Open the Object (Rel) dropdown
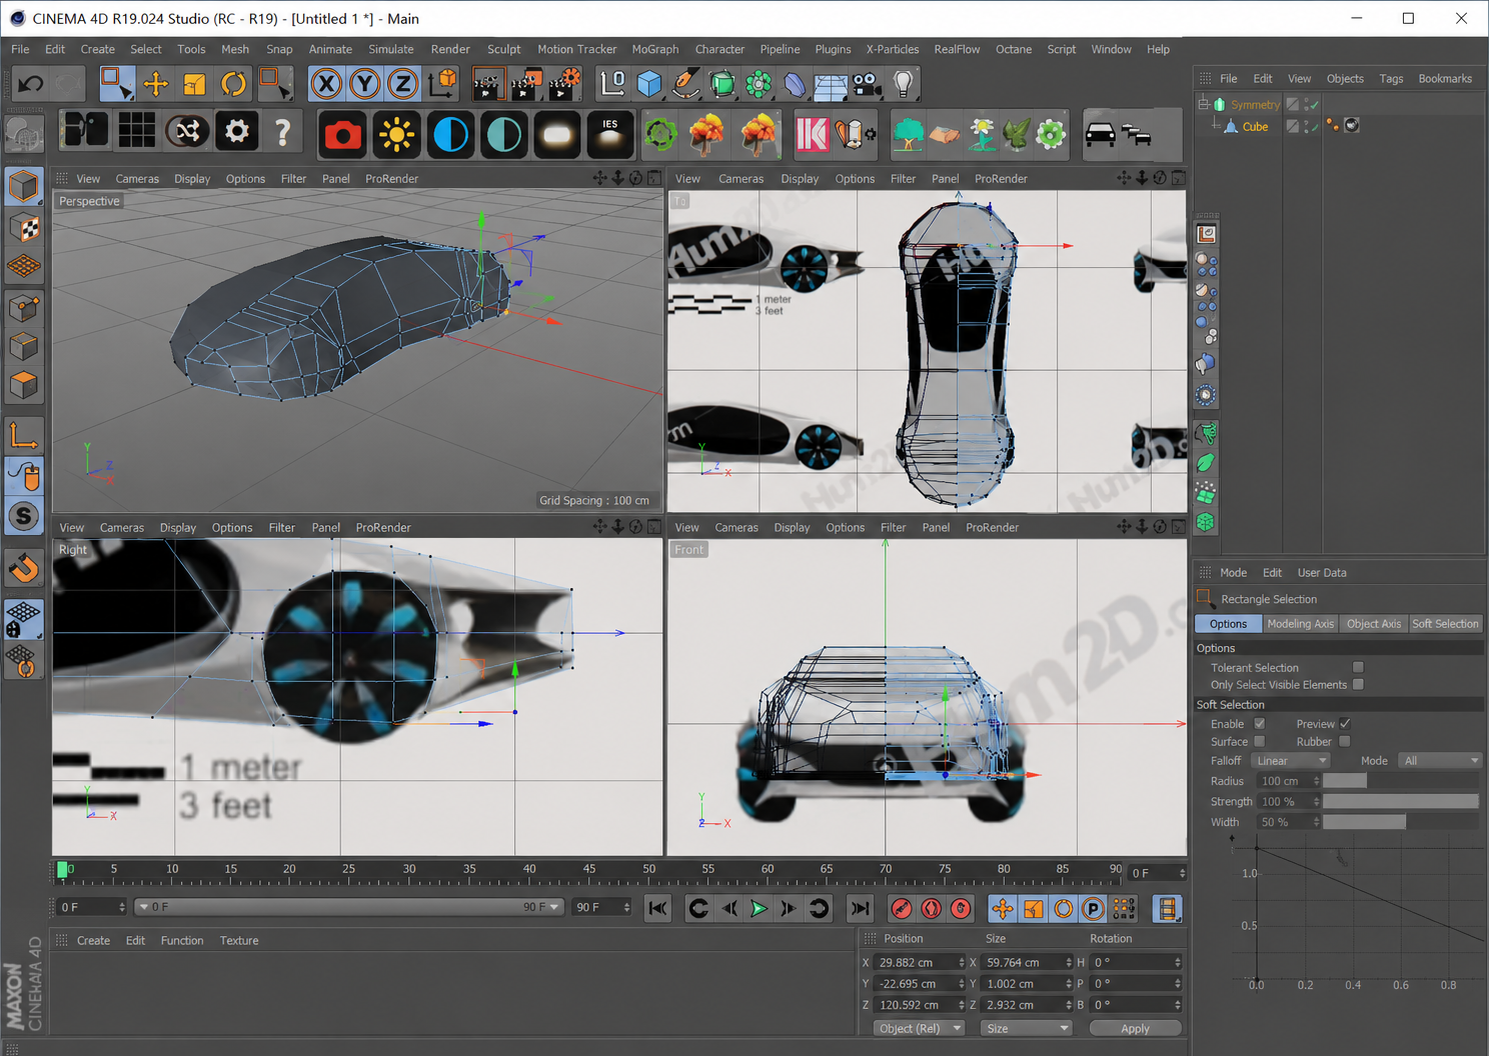Viewport: 1489px width, 1056px height. click(917, 1028)
